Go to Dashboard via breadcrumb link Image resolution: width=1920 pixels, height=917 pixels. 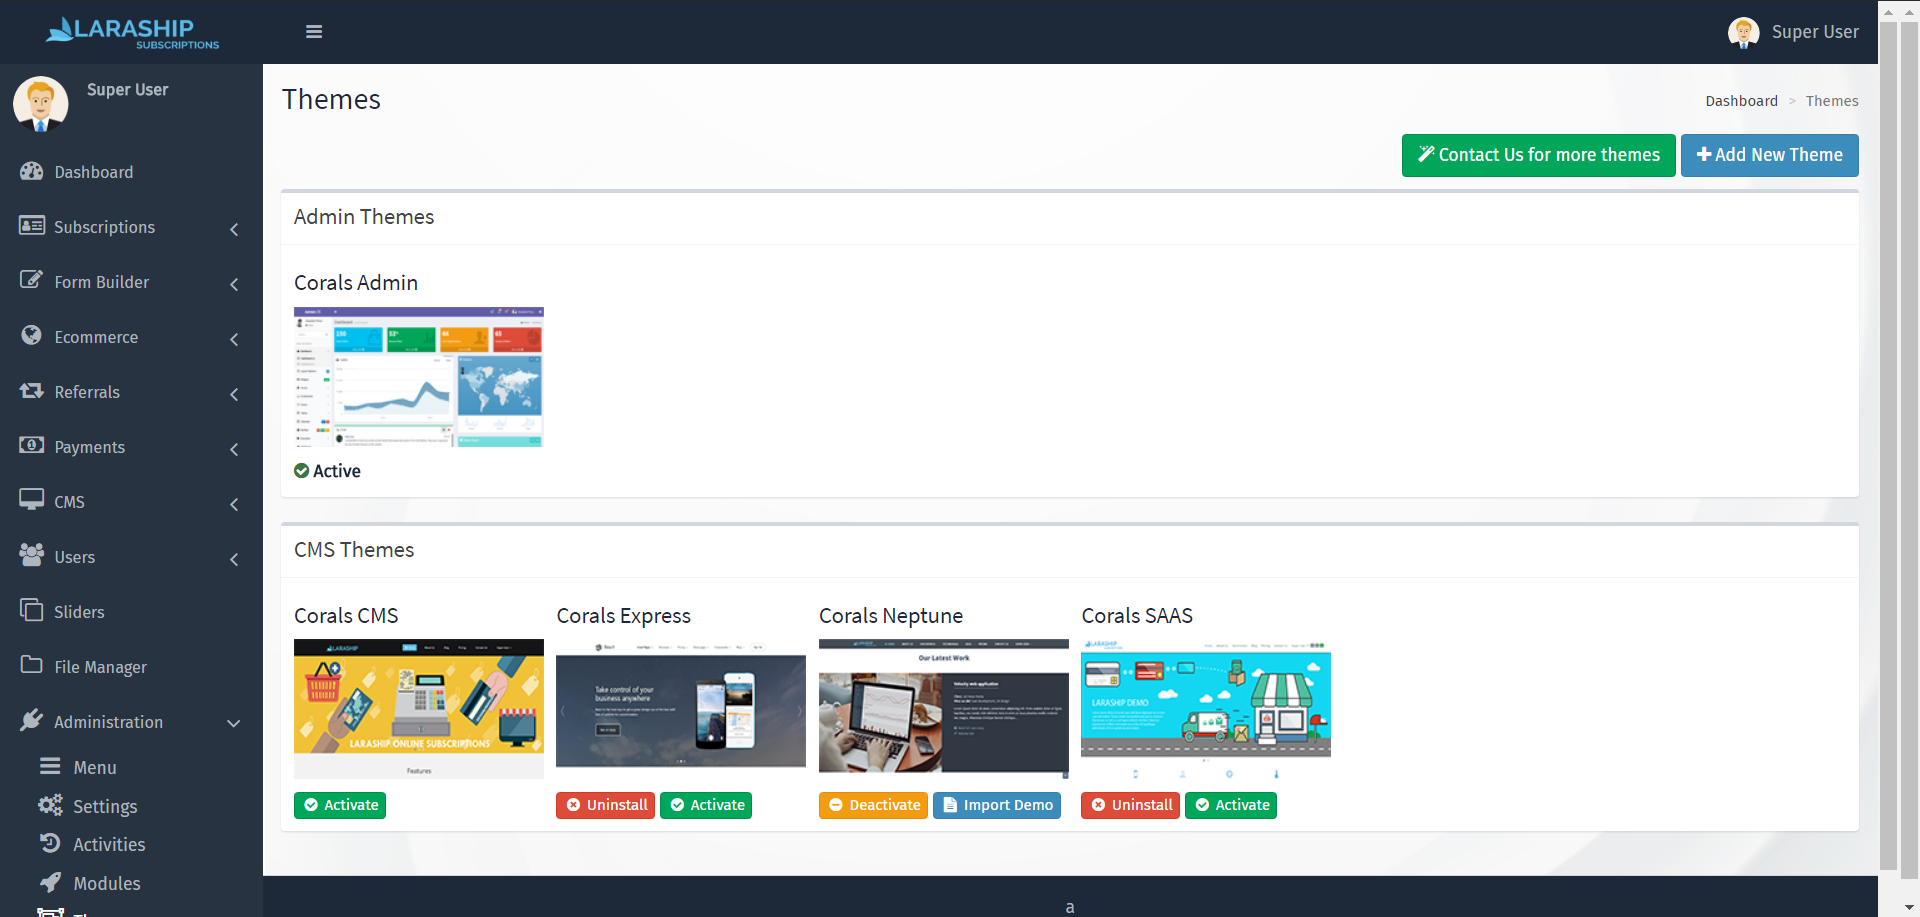1741,101
